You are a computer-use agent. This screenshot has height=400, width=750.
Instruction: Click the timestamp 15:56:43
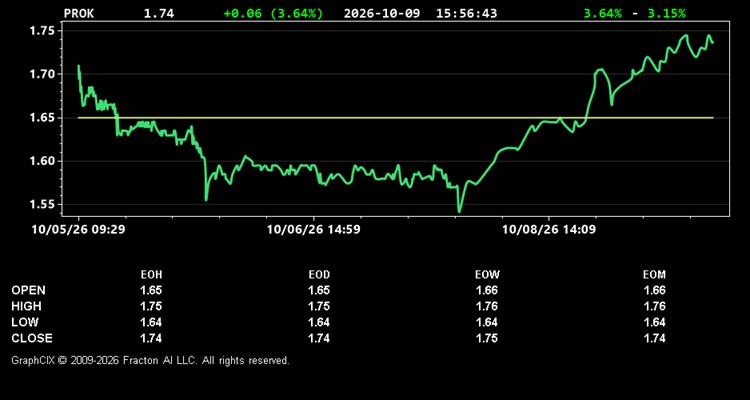466,14
